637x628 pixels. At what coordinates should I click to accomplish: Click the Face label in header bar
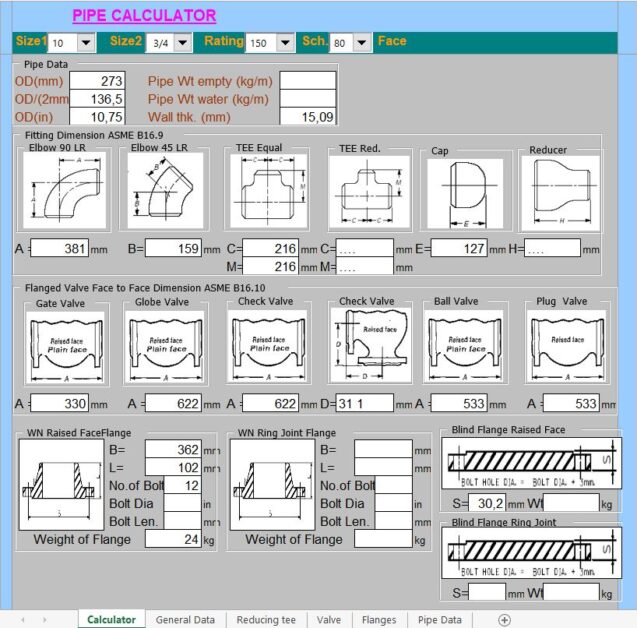[392, 41]
